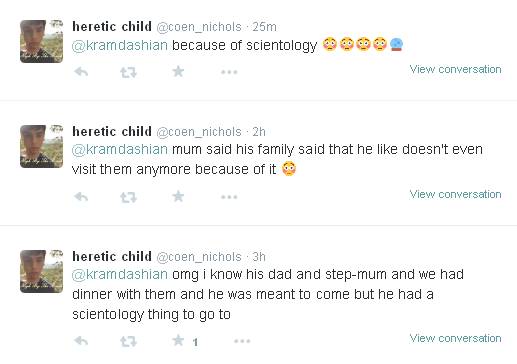Favorite the 'mum said his family' tweet
Image resolution: width=517 pixels, height=364 pixels.
pos(178,196)
